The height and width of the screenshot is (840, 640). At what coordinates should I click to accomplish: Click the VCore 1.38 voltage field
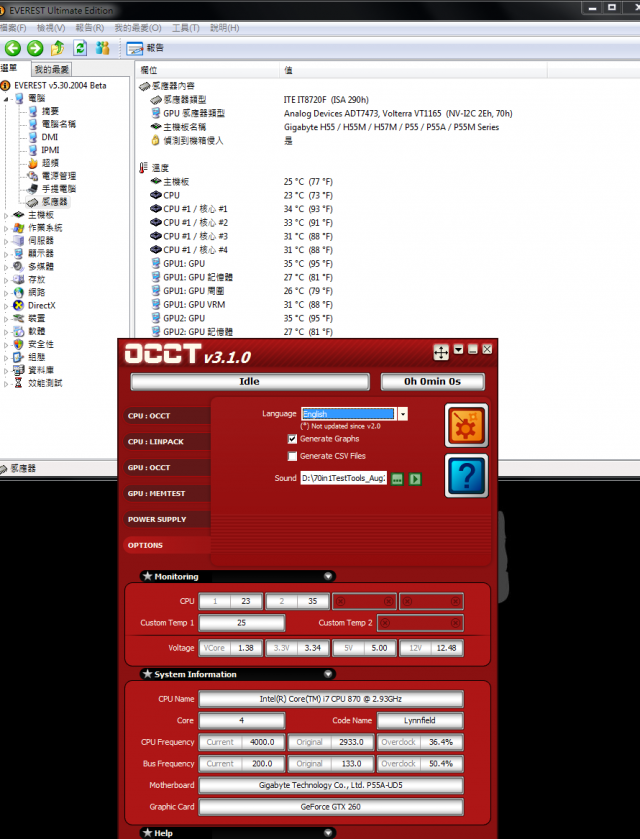(x=231, y=648)
